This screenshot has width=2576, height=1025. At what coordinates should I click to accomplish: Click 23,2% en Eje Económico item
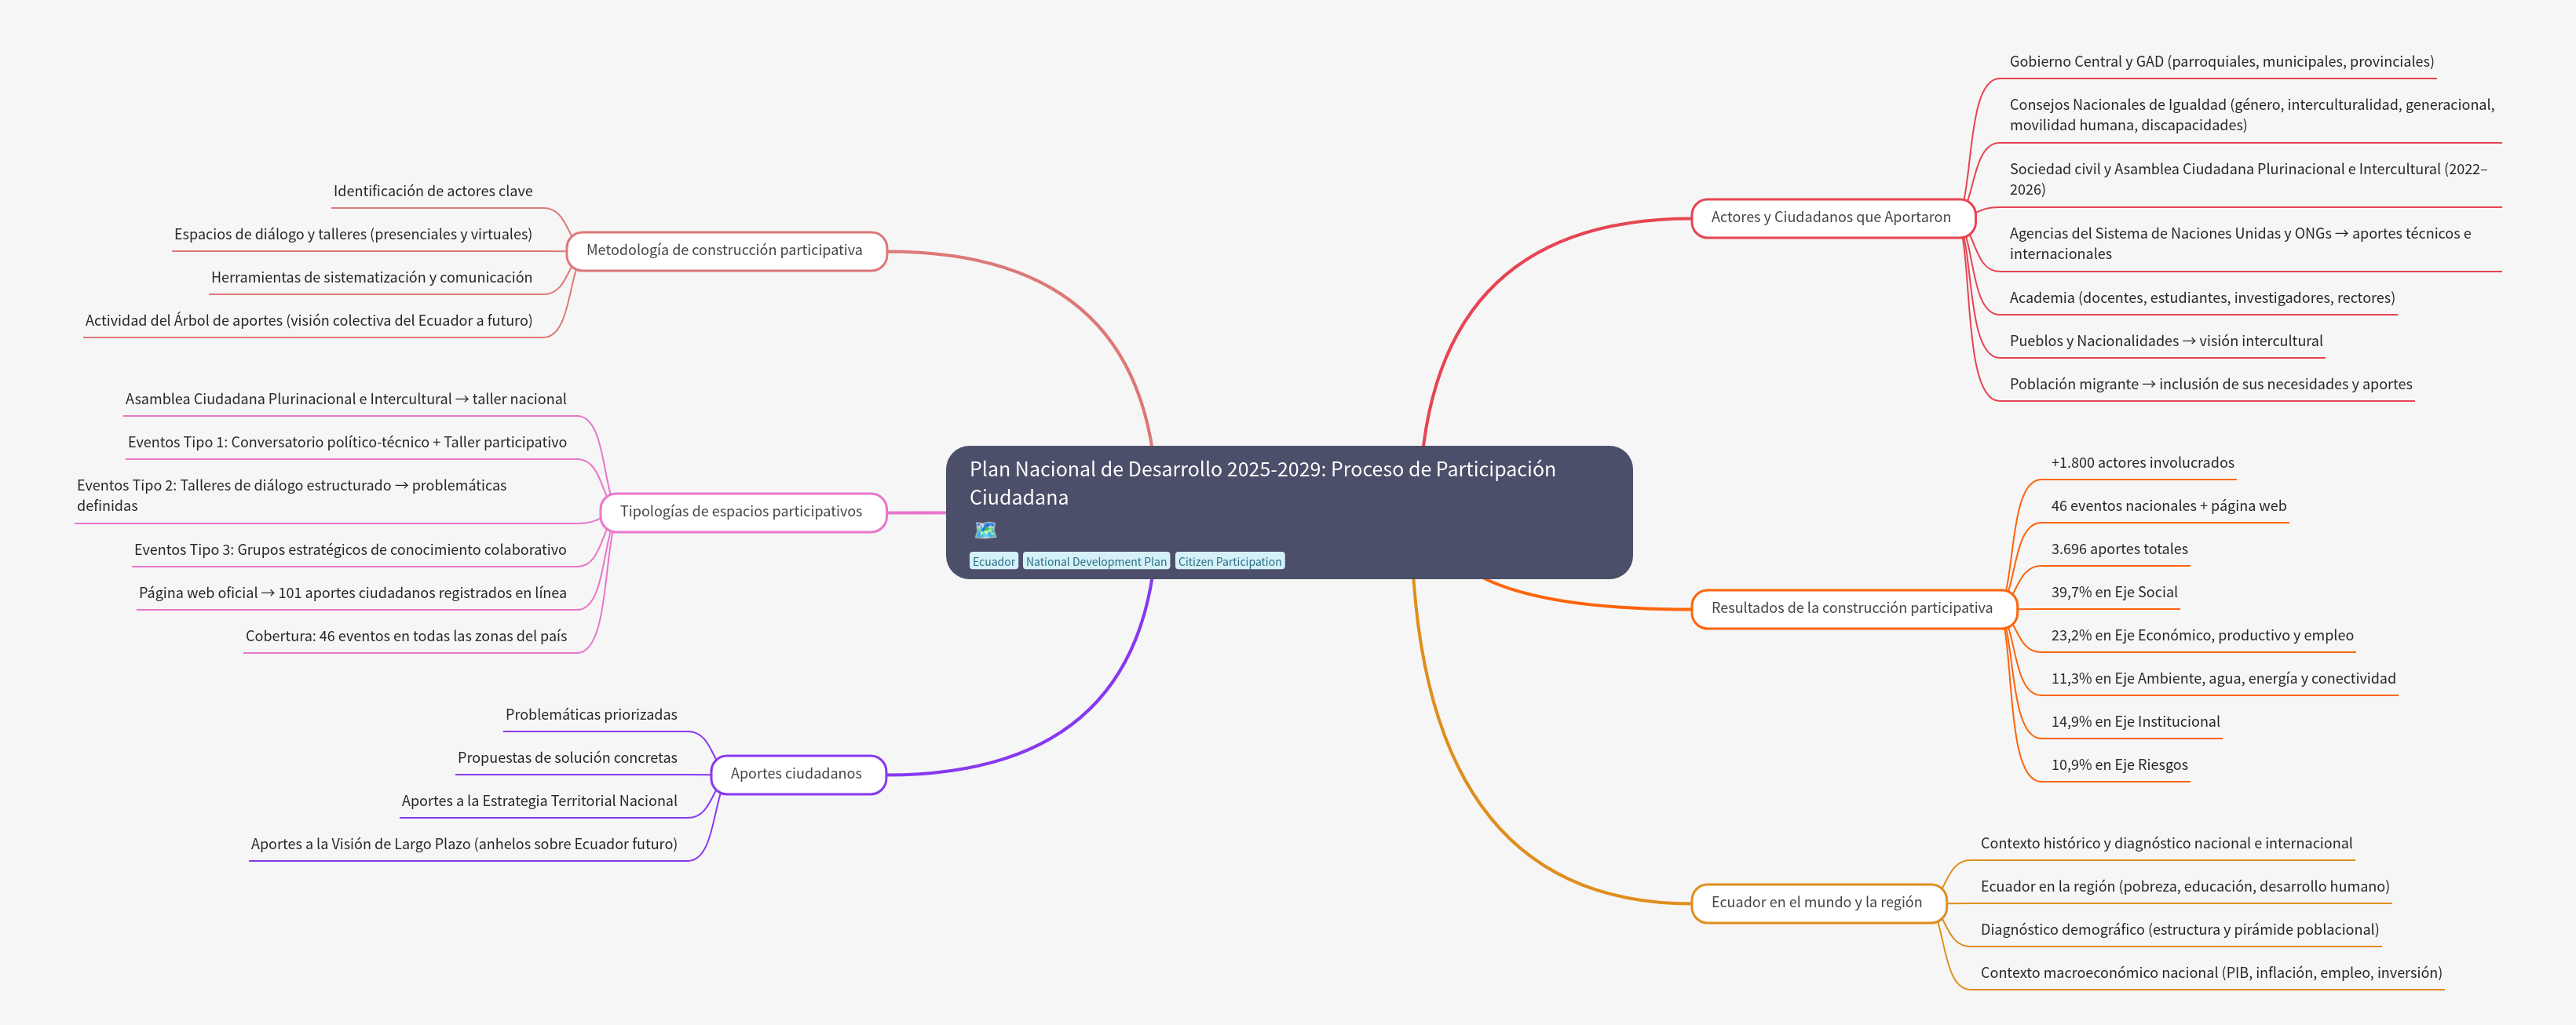(x=2202, y=635)
